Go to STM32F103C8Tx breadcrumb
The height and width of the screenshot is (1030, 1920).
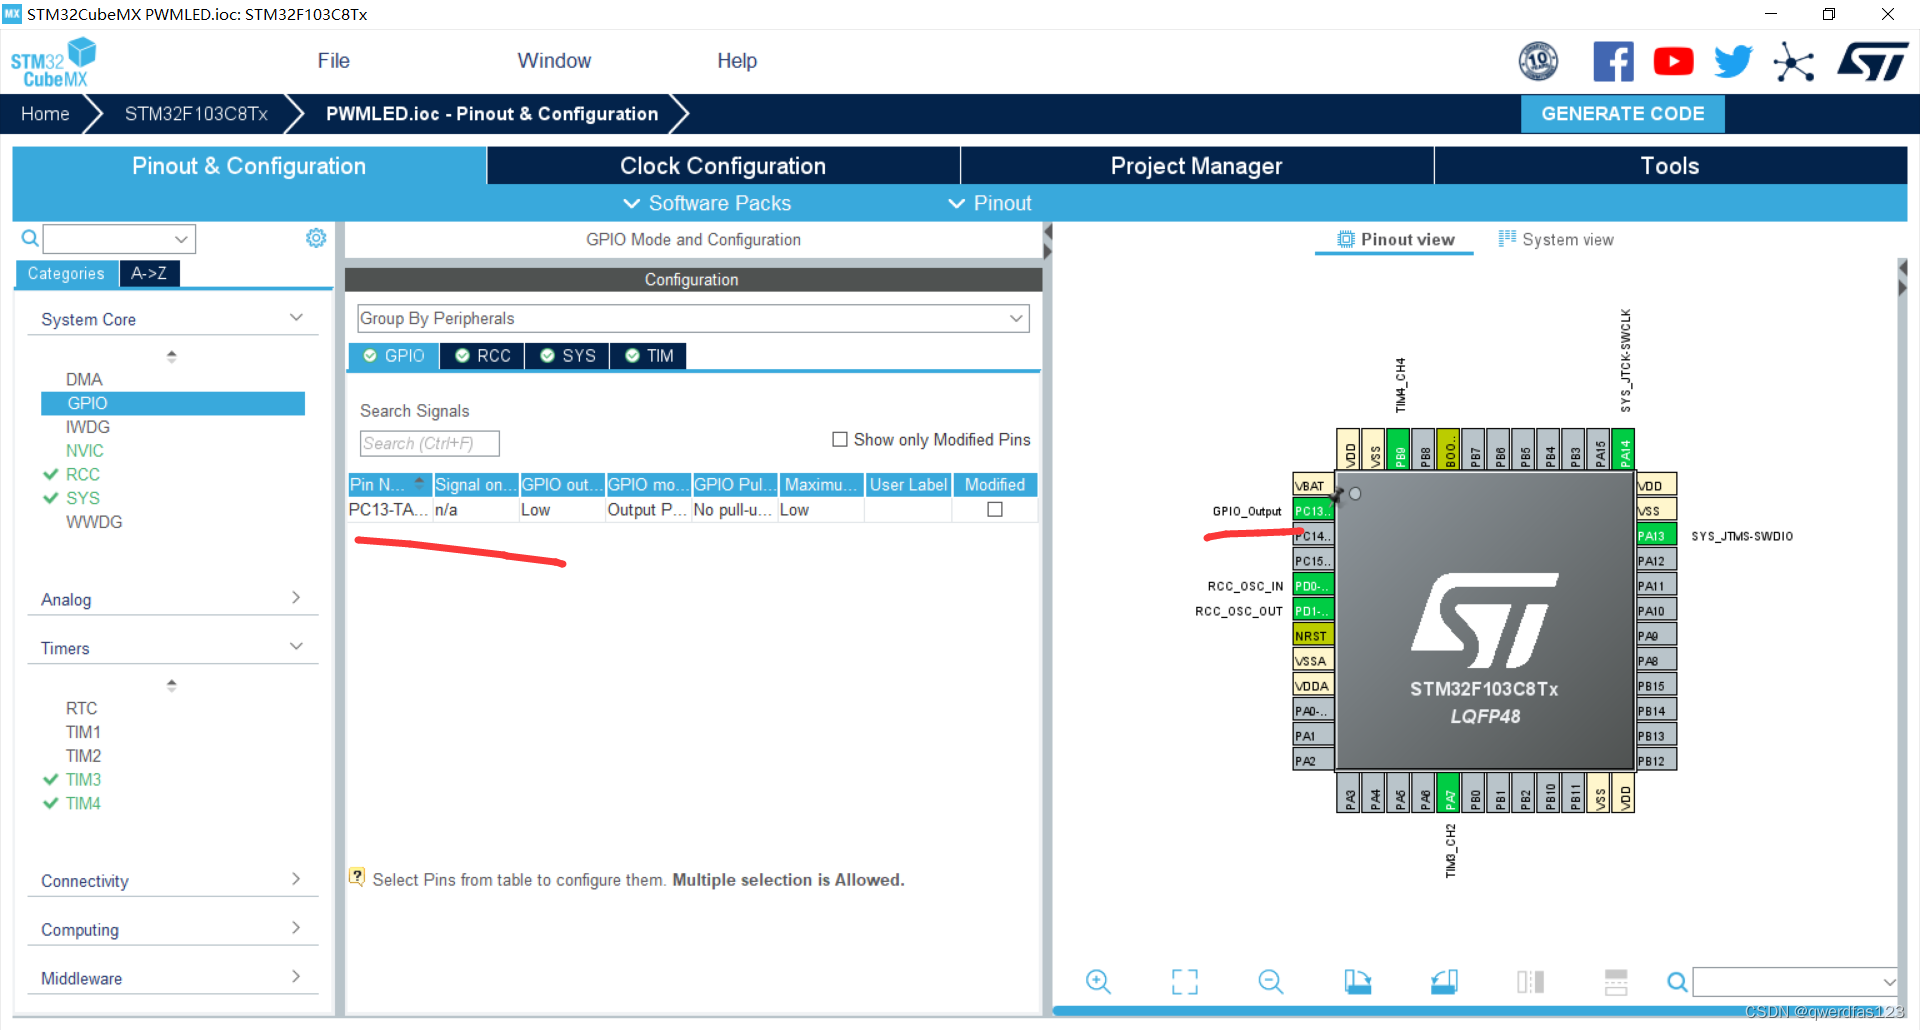(196, 114)
